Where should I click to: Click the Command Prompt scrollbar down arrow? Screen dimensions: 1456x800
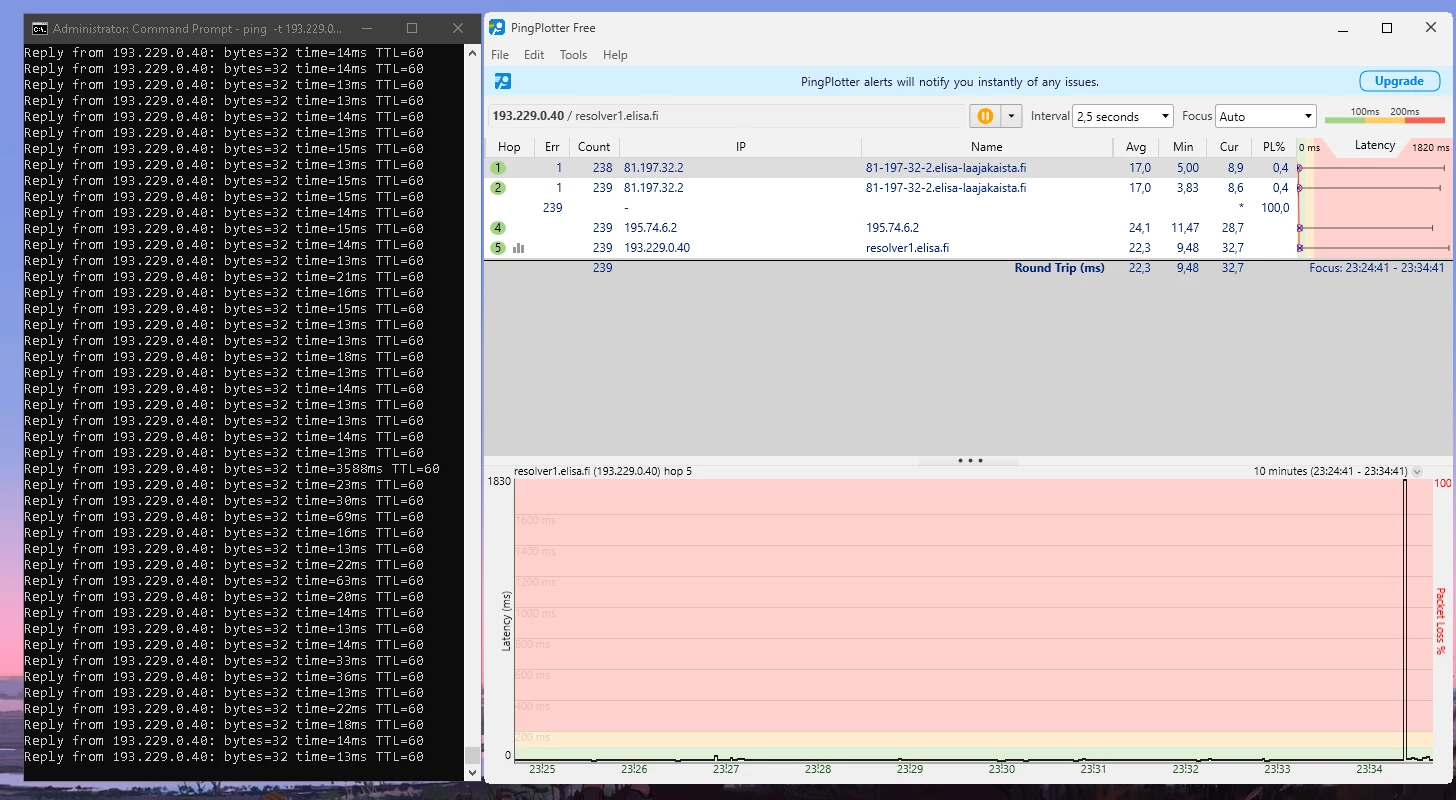point(472,773)
